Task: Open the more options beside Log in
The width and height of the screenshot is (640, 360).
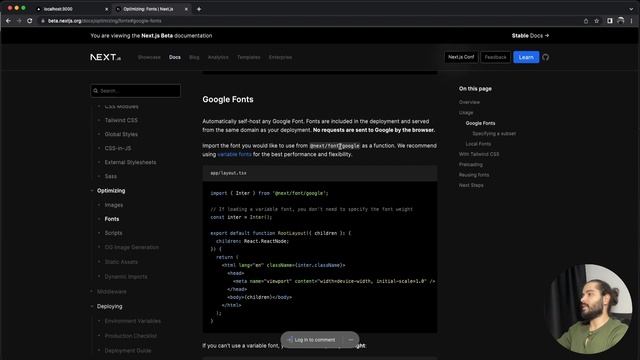Action: point(351,340)
